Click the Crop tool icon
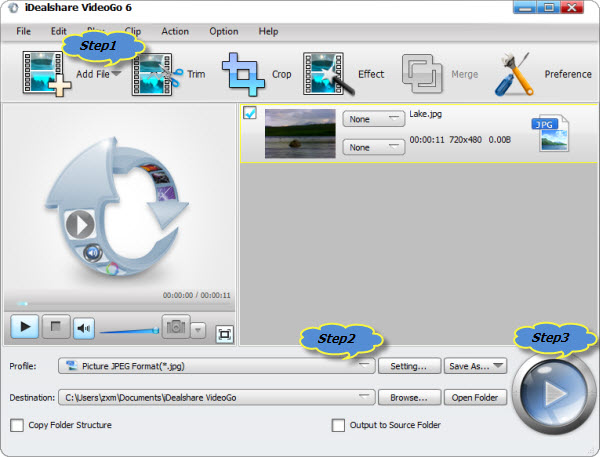Screen dimensions: 600x457 tap(243, 74)
